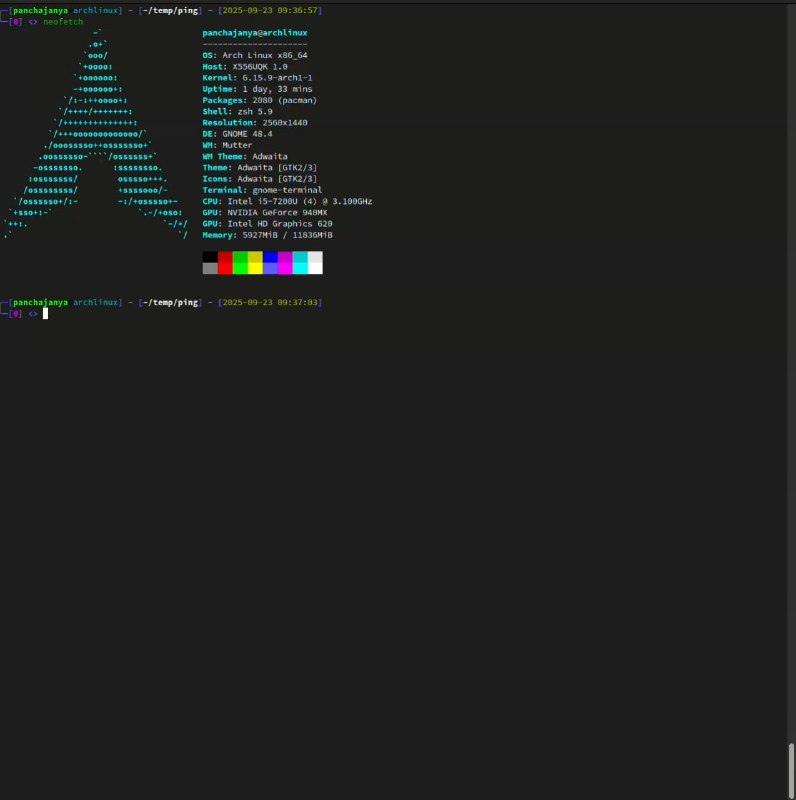The width and height of the screenshot is (796, 800).
Task: Click the Terminal gnome-terminal info line
Action: (x=262, y=190)
